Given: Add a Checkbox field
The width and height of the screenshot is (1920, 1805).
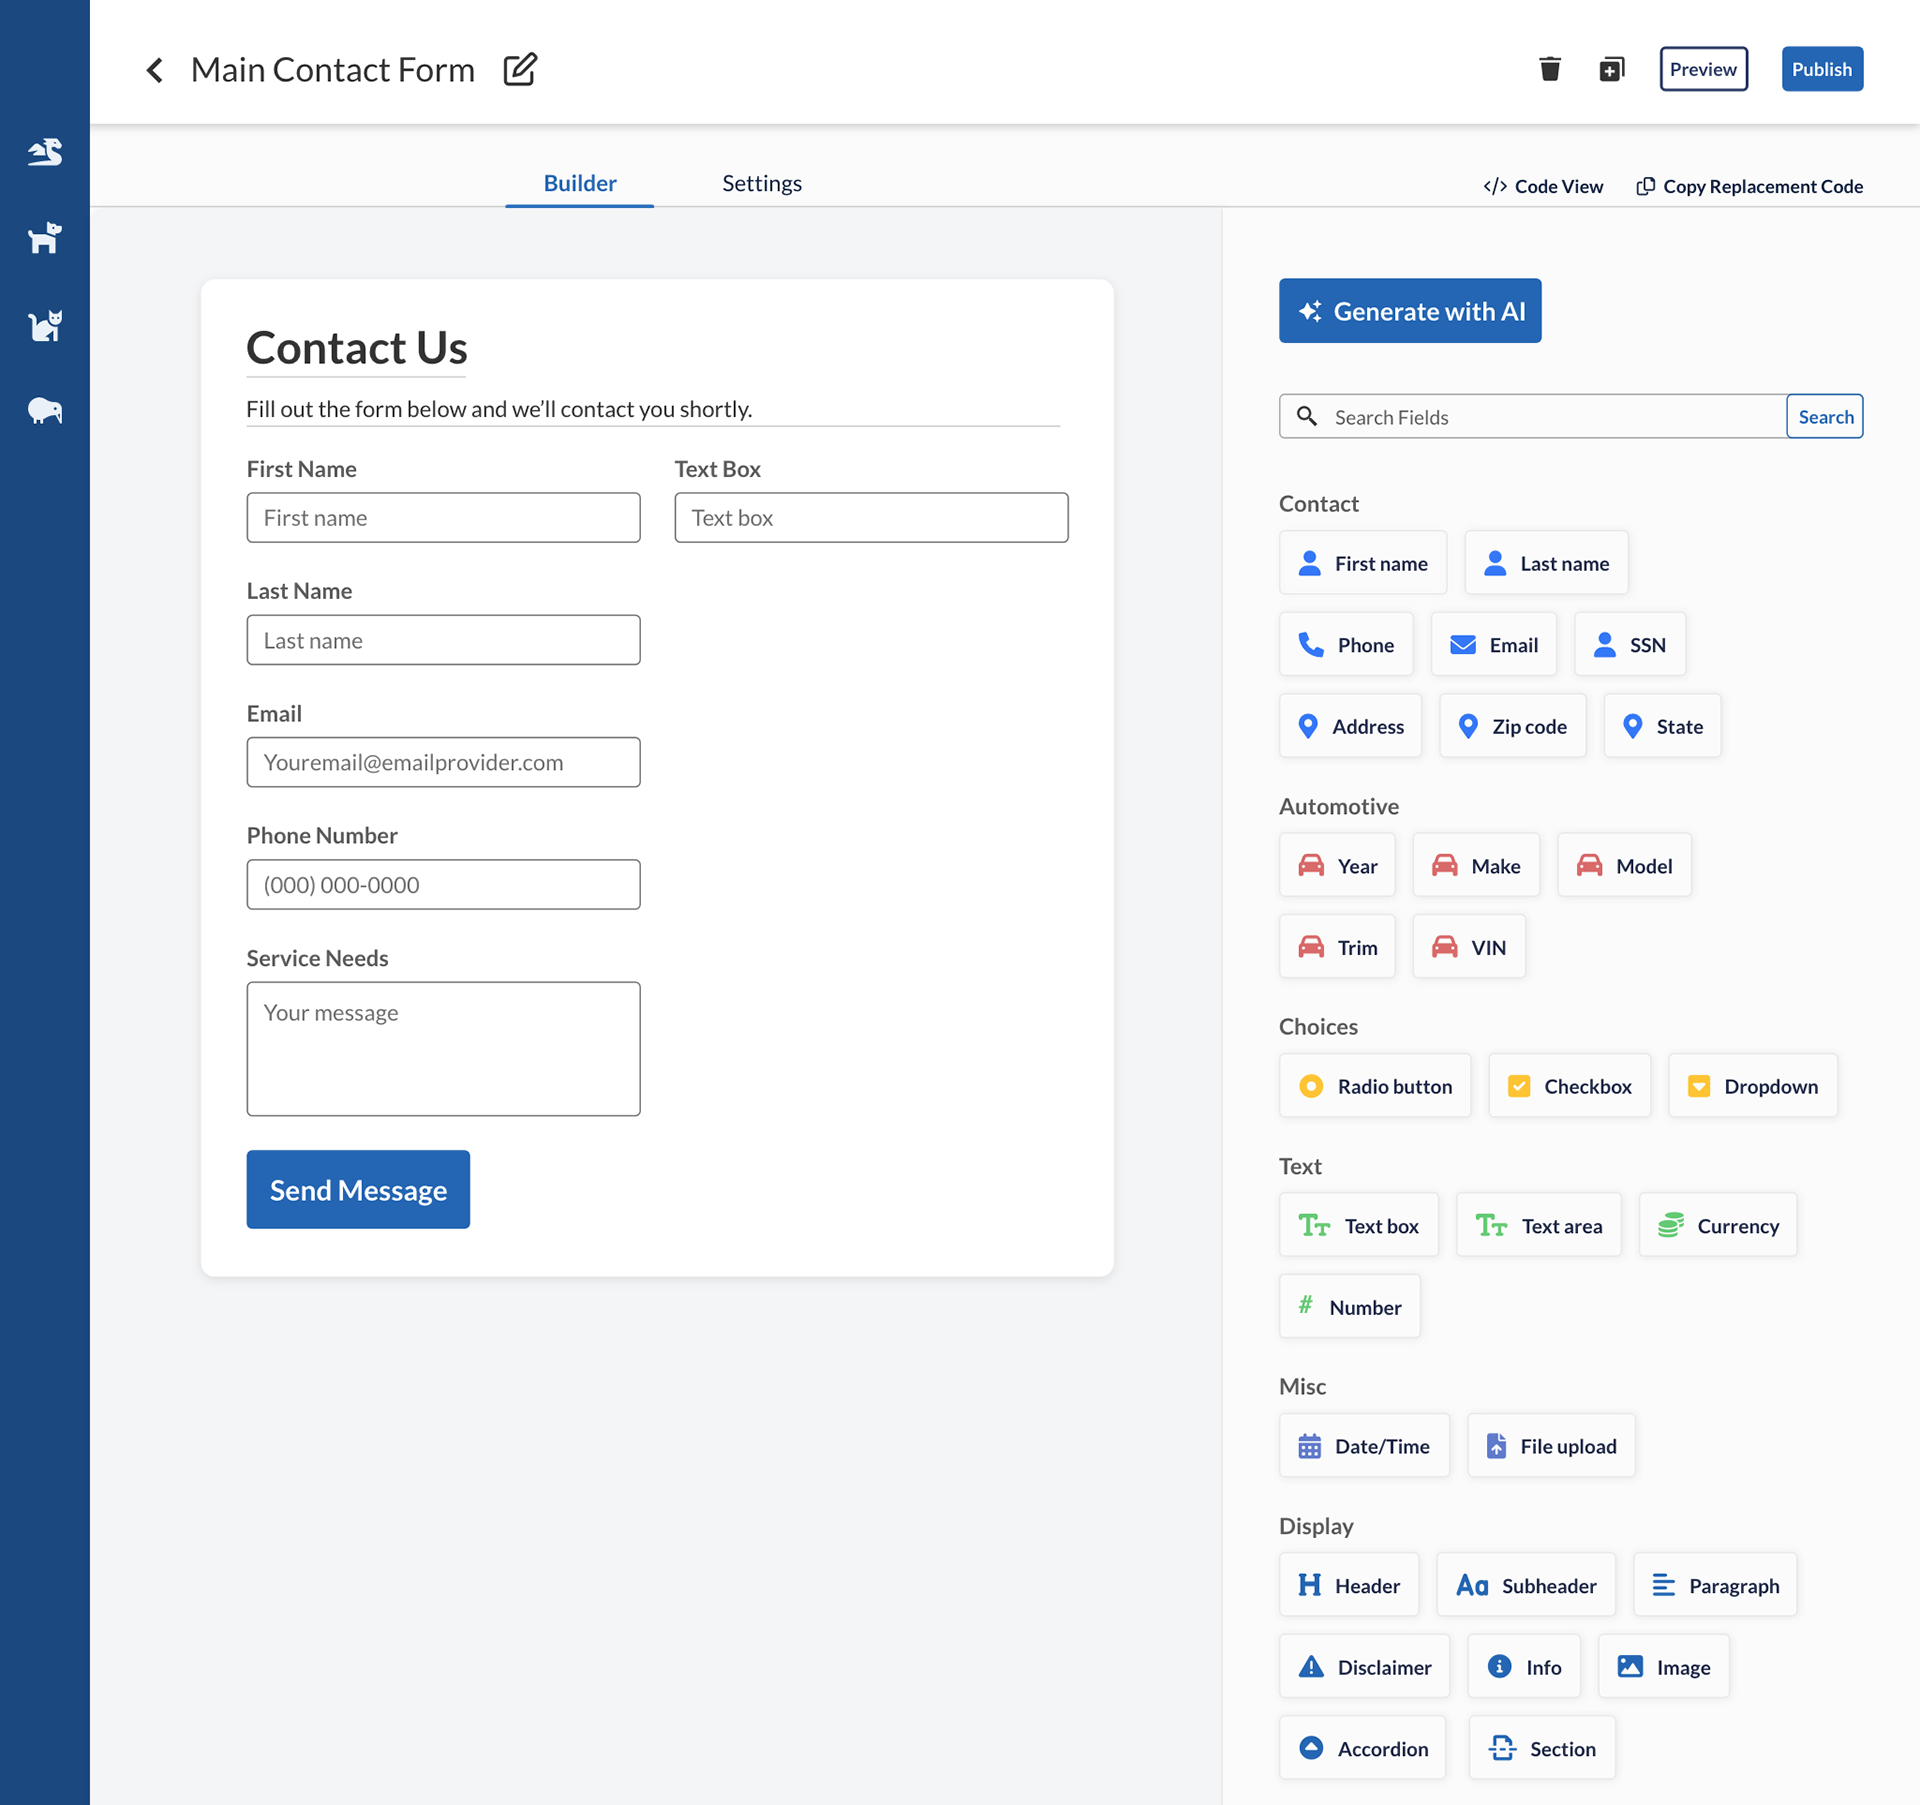Looking at the screenshot, I should point(1569,1086).
